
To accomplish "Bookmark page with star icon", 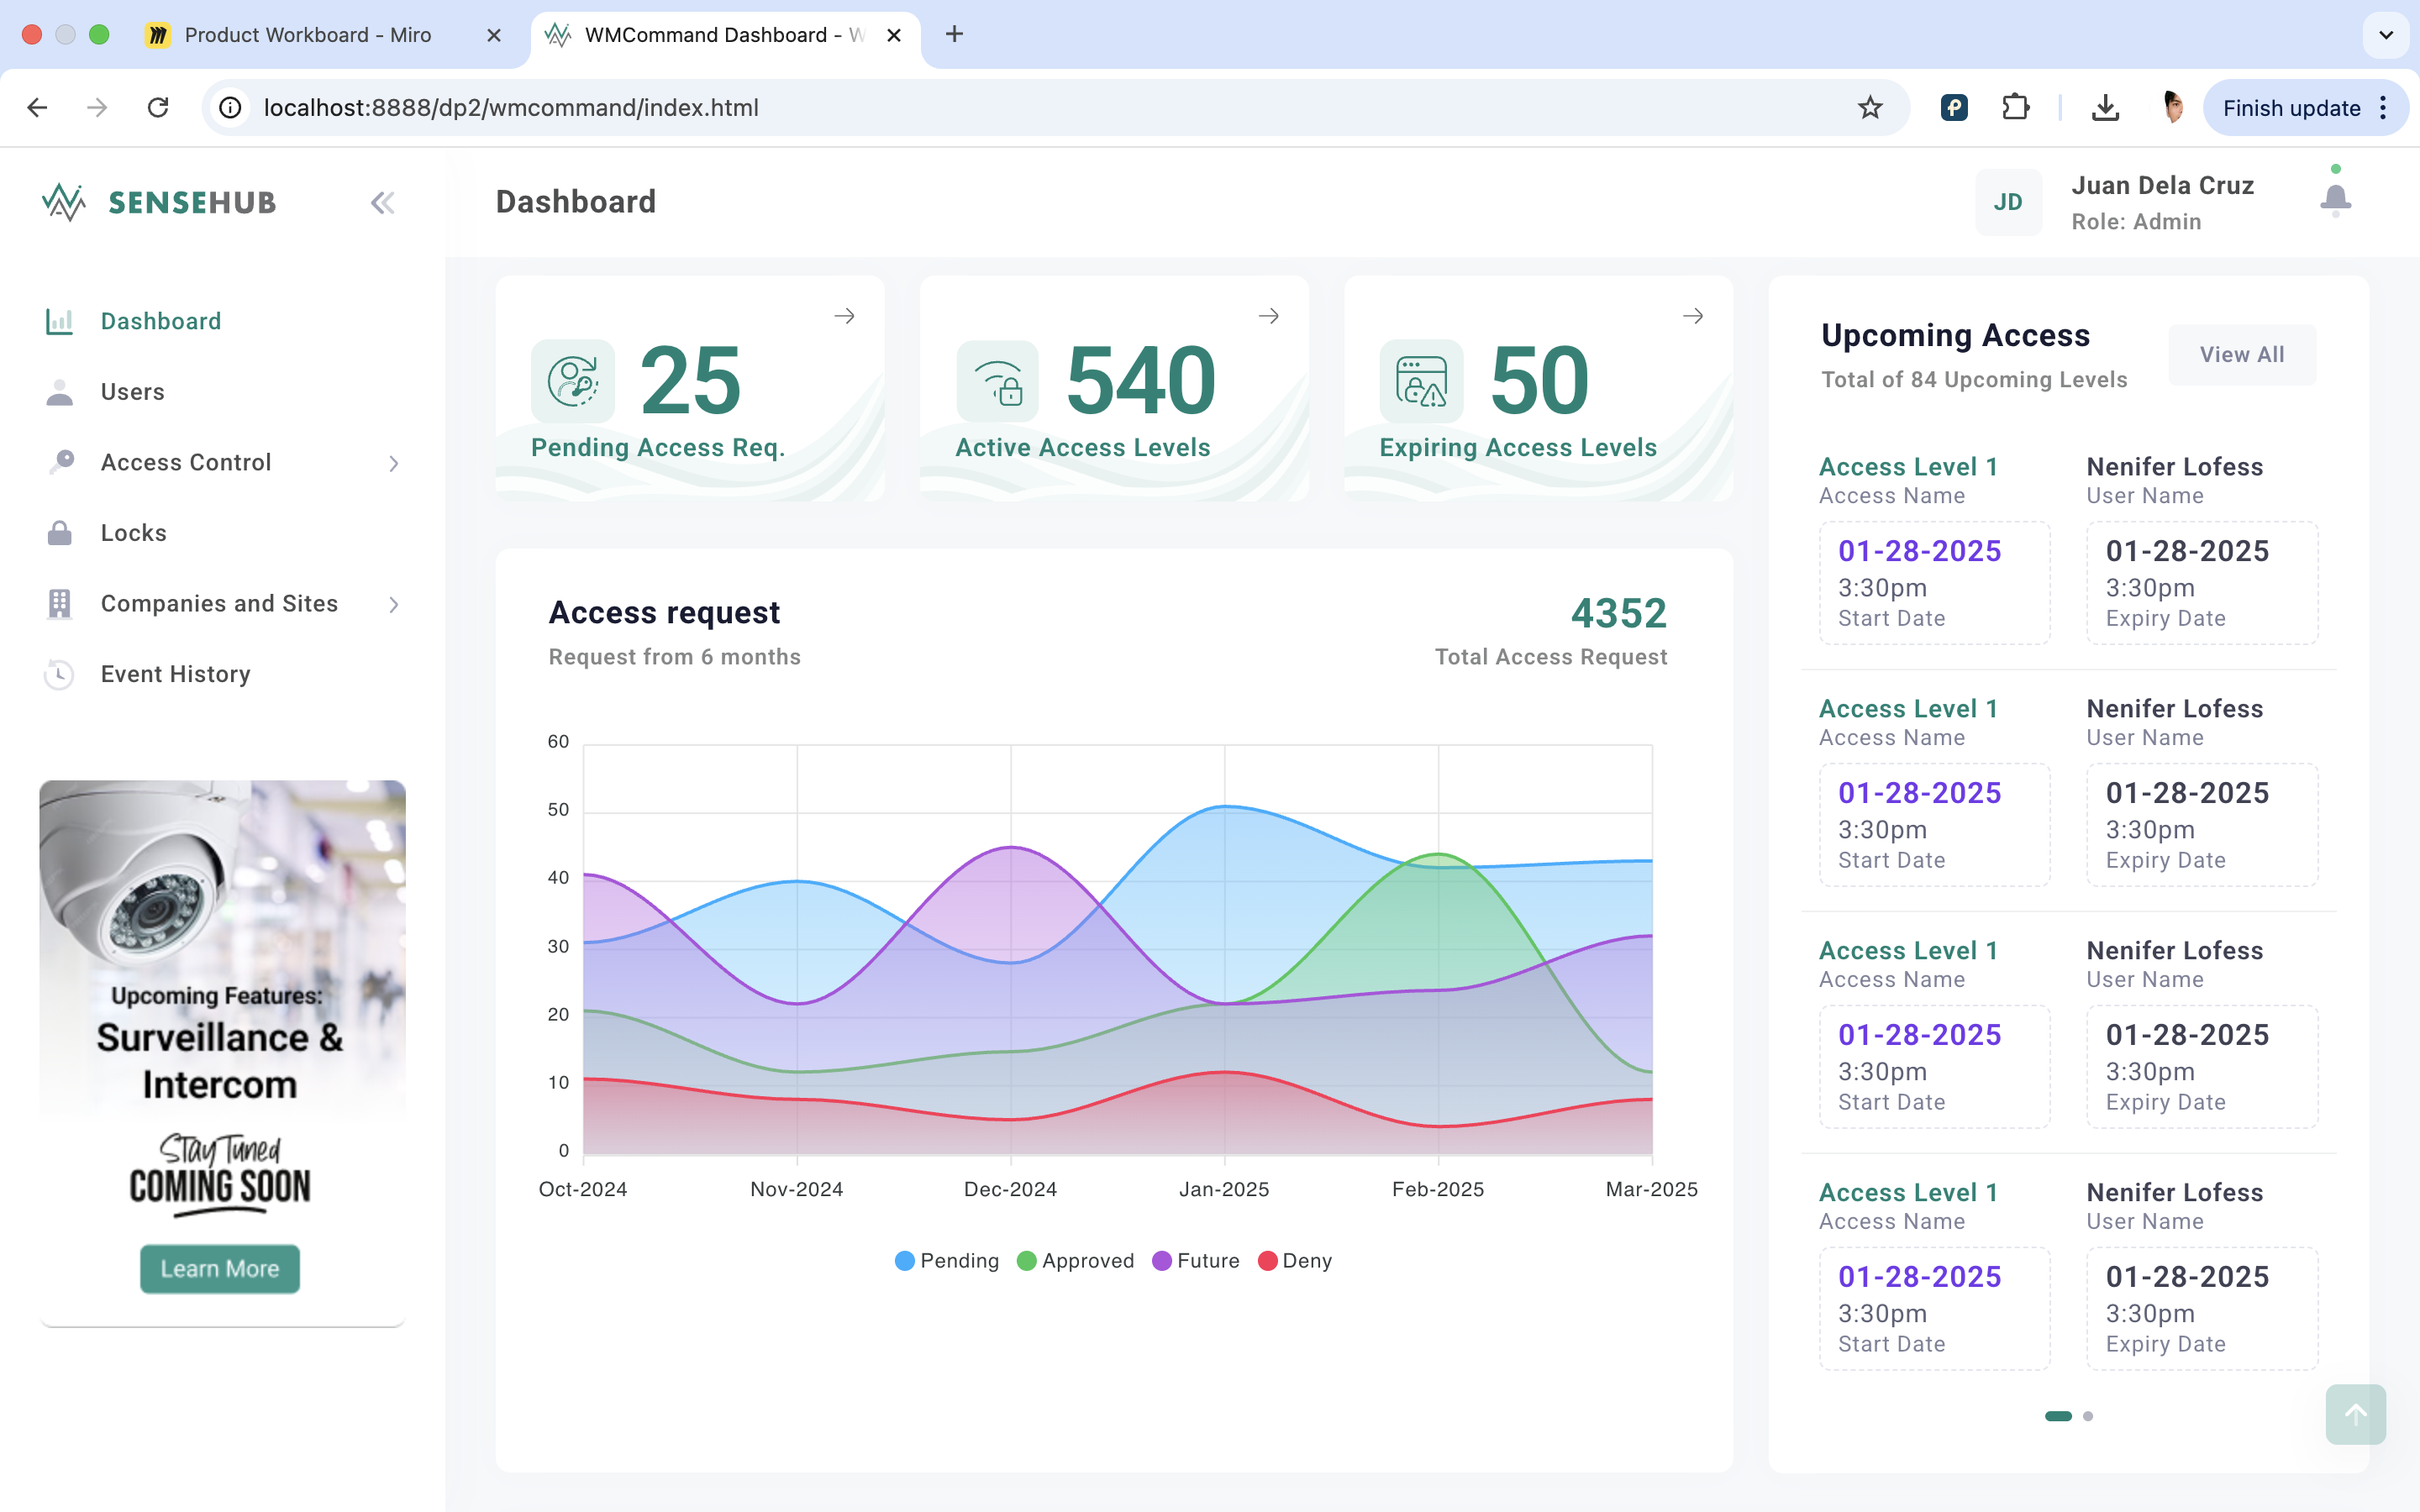I will (1869, 108).
